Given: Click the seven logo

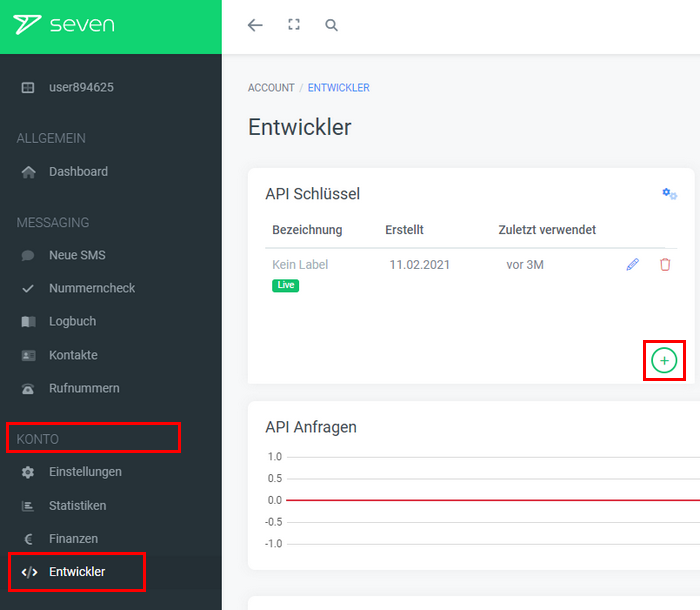Looking at the screenshot, I should click(x=64, y=25).
